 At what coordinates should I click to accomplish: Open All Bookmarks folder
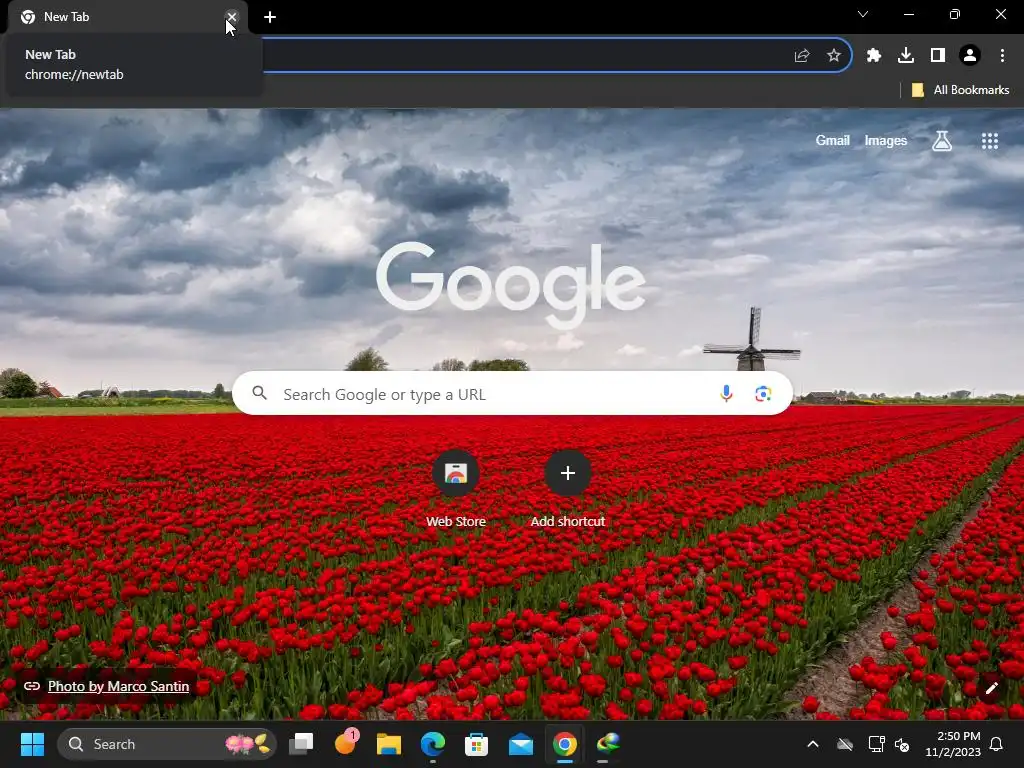pyautogui.click(x=961, y=90)
